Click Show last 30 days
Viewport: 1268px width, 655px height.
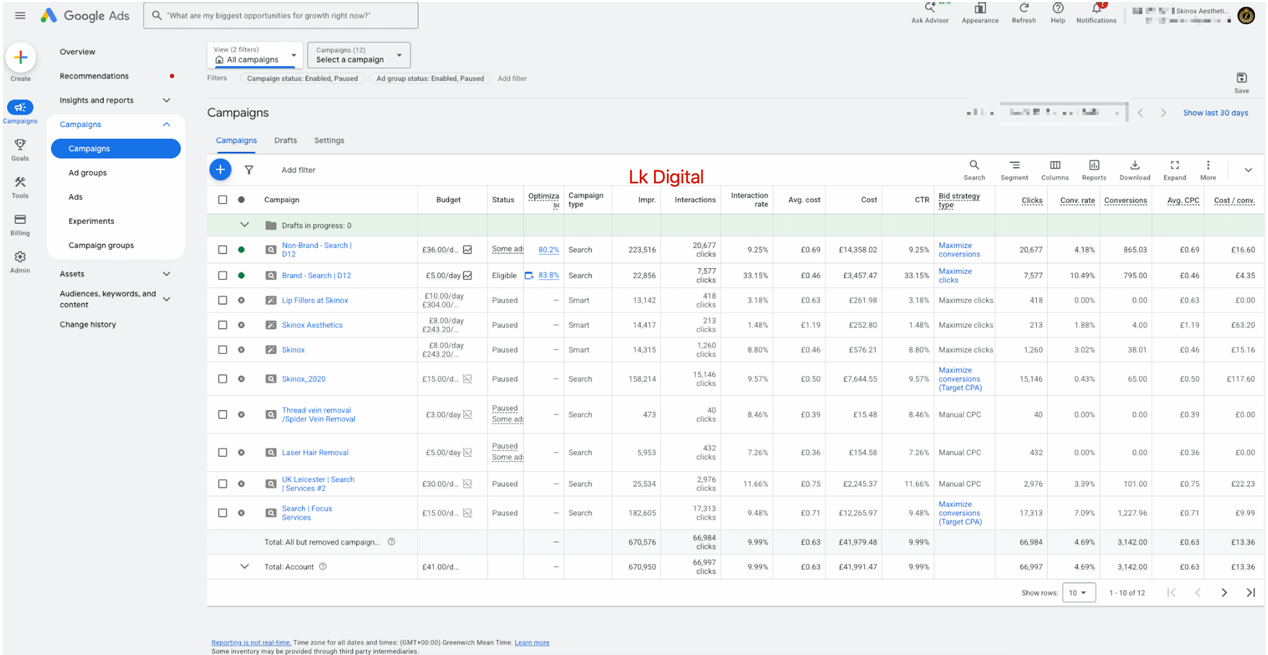[x=1215, y=113]
